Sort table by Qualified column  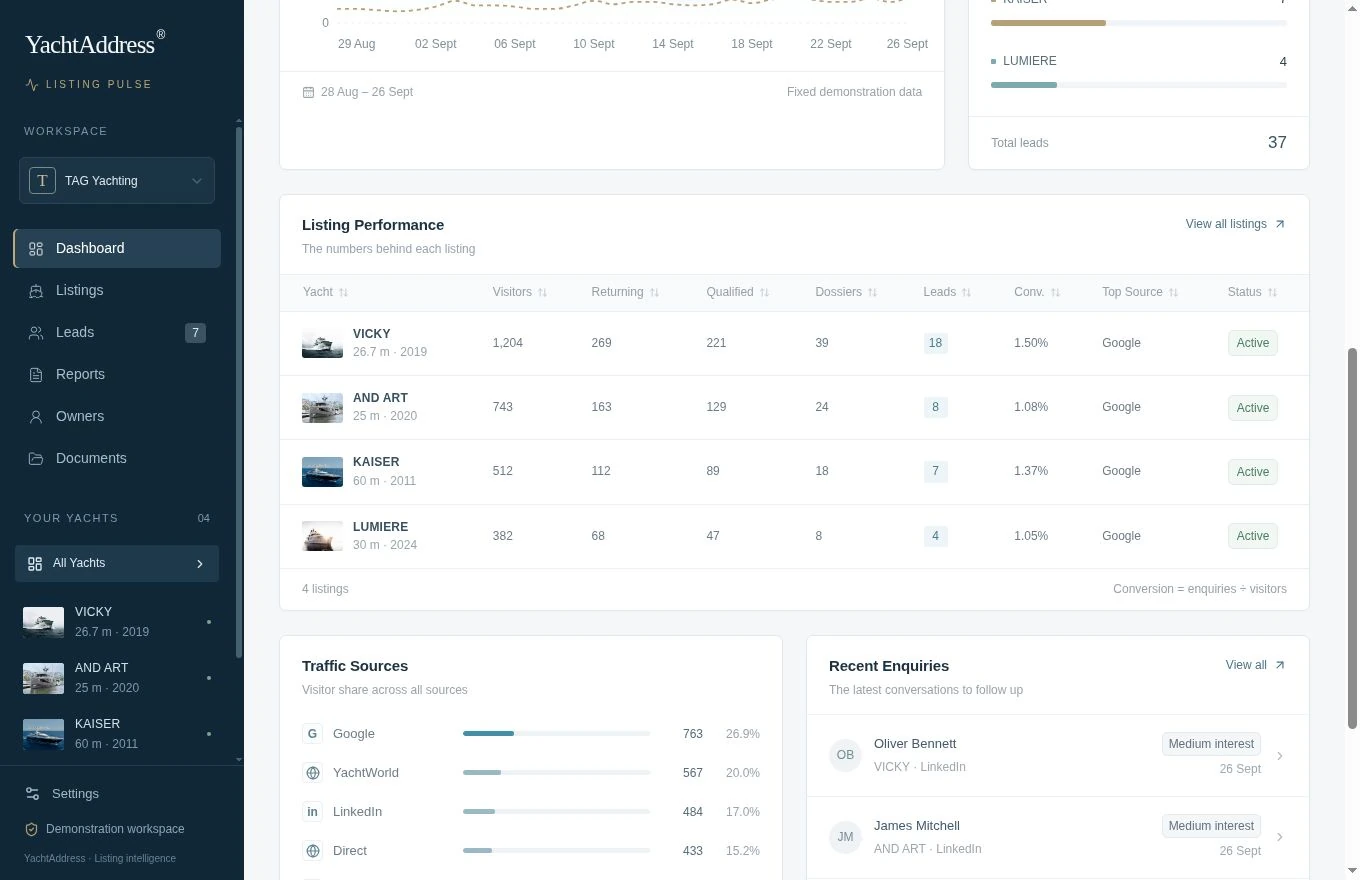coord(738,292)
